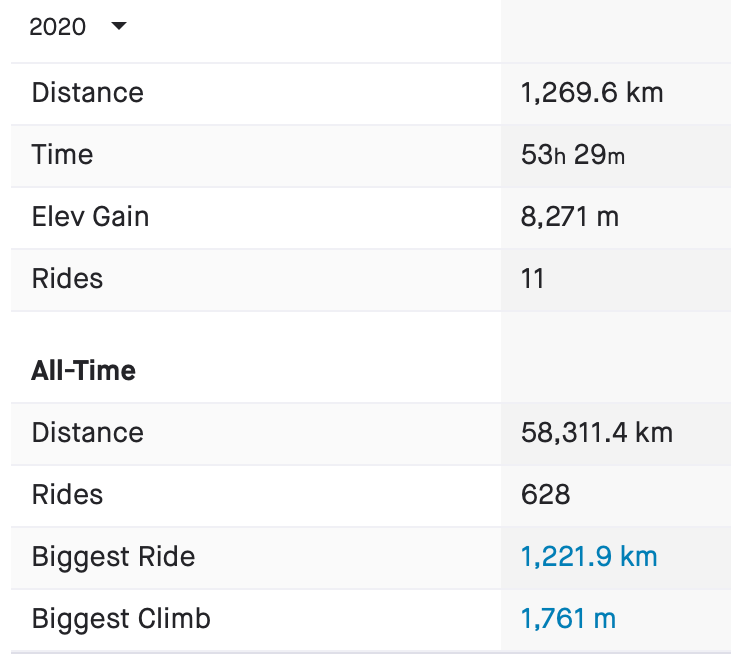Click the empty cell right of 2020

coord(616,30)
